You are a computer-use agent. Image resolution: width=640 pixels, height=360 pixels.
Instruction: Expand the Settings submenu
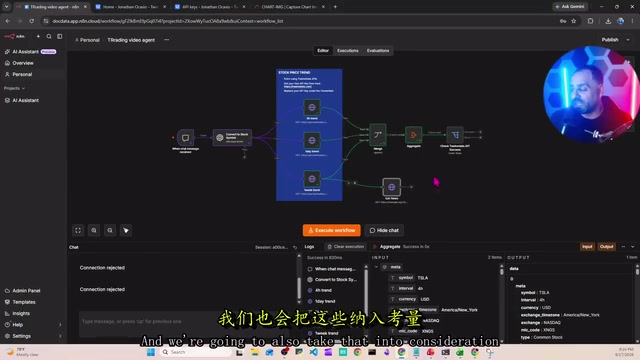[x=60, y=336]
